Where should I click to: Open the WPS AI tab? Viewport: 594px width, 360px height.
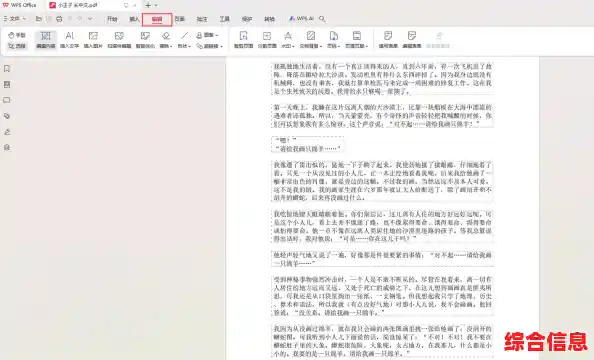click(301, 19)
